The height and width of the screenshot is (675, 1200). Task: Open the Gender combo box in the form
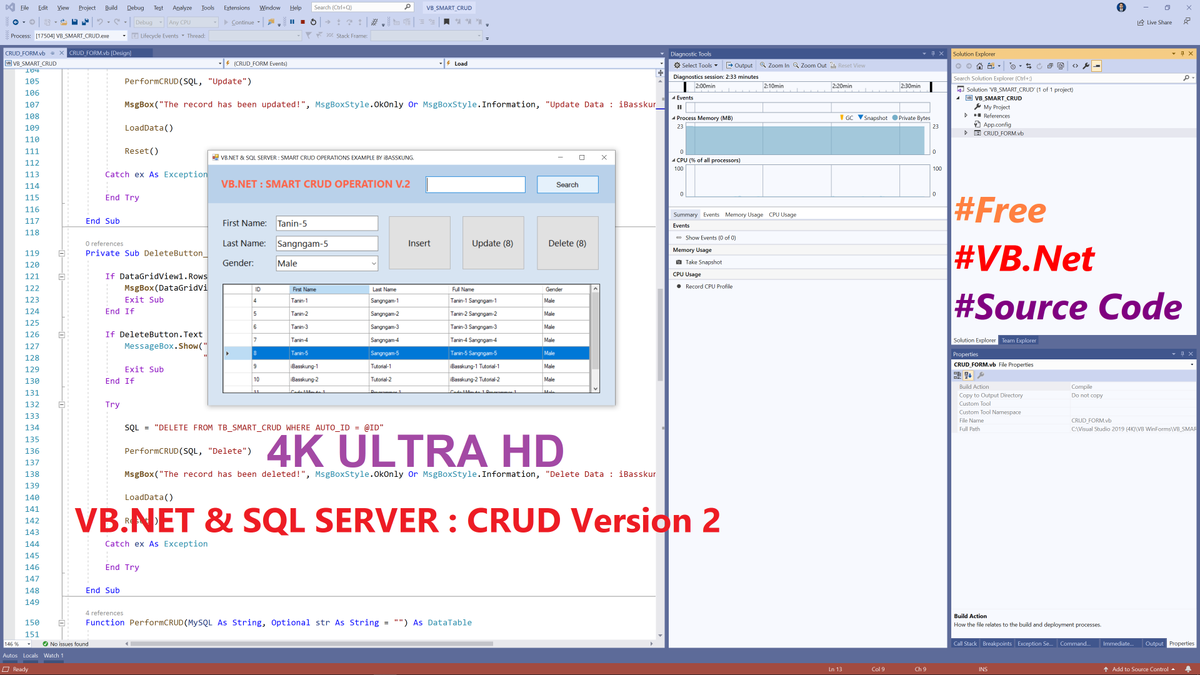(x=327, y=264)
